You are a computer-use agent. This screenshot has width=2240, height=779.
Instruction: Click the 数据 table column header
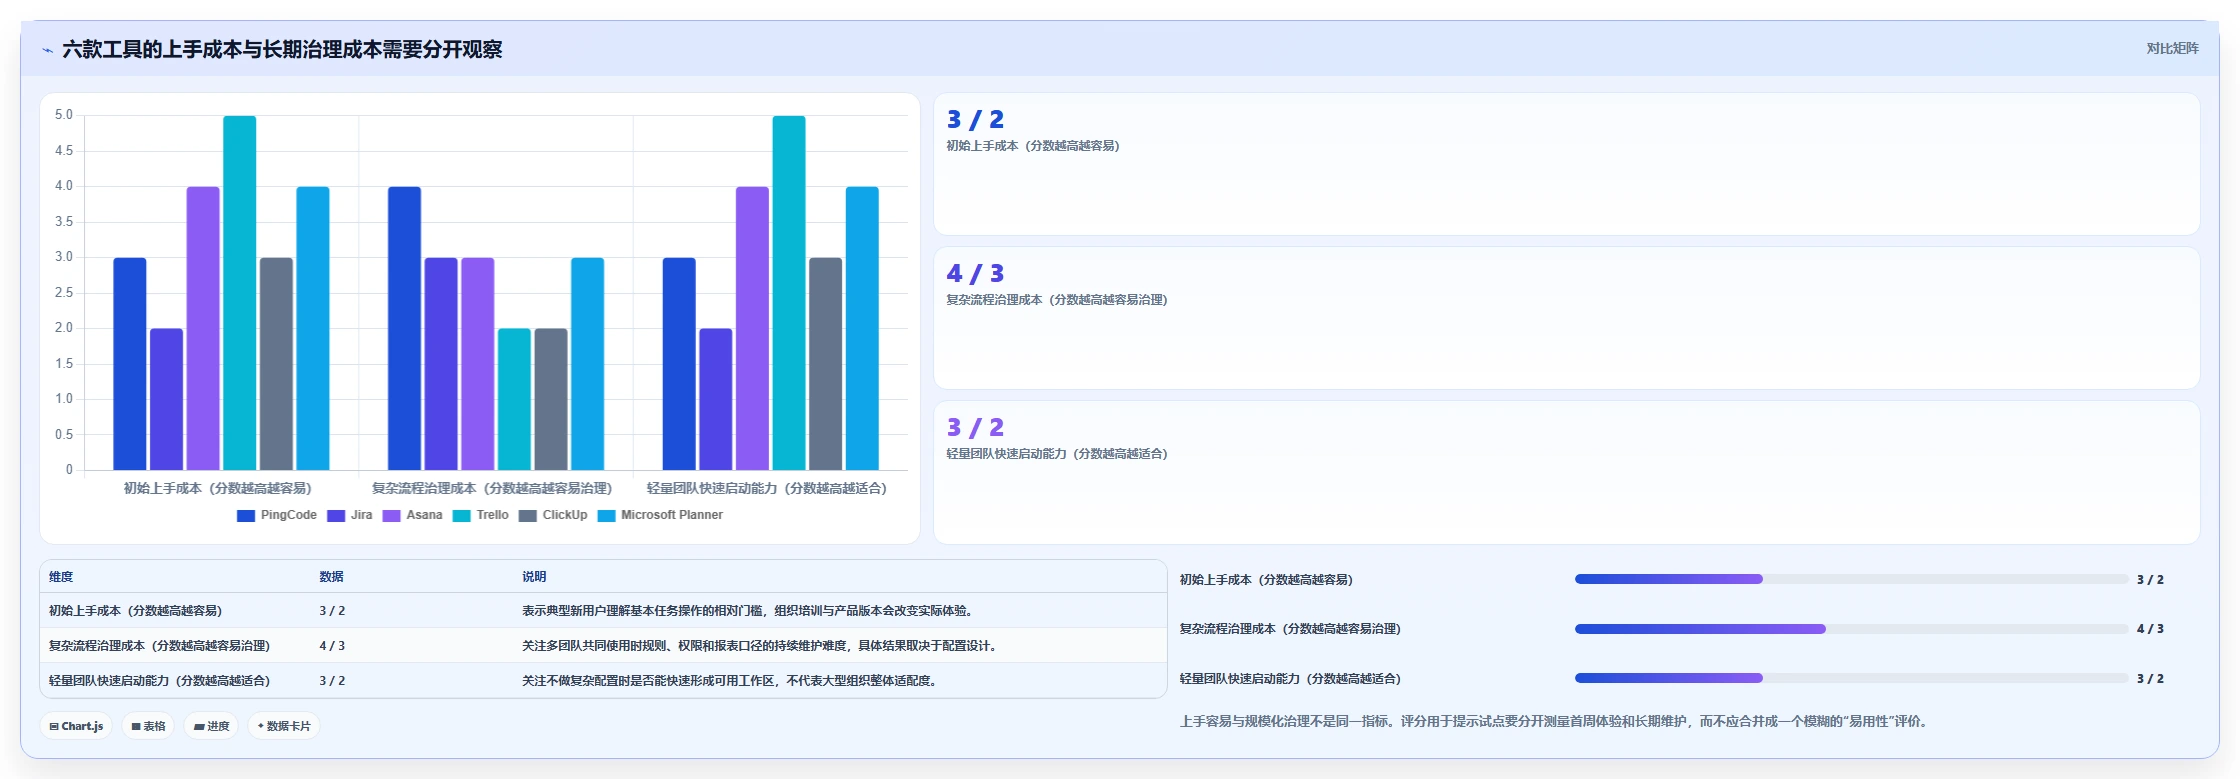pyautogui.click(x=331, y=577)
